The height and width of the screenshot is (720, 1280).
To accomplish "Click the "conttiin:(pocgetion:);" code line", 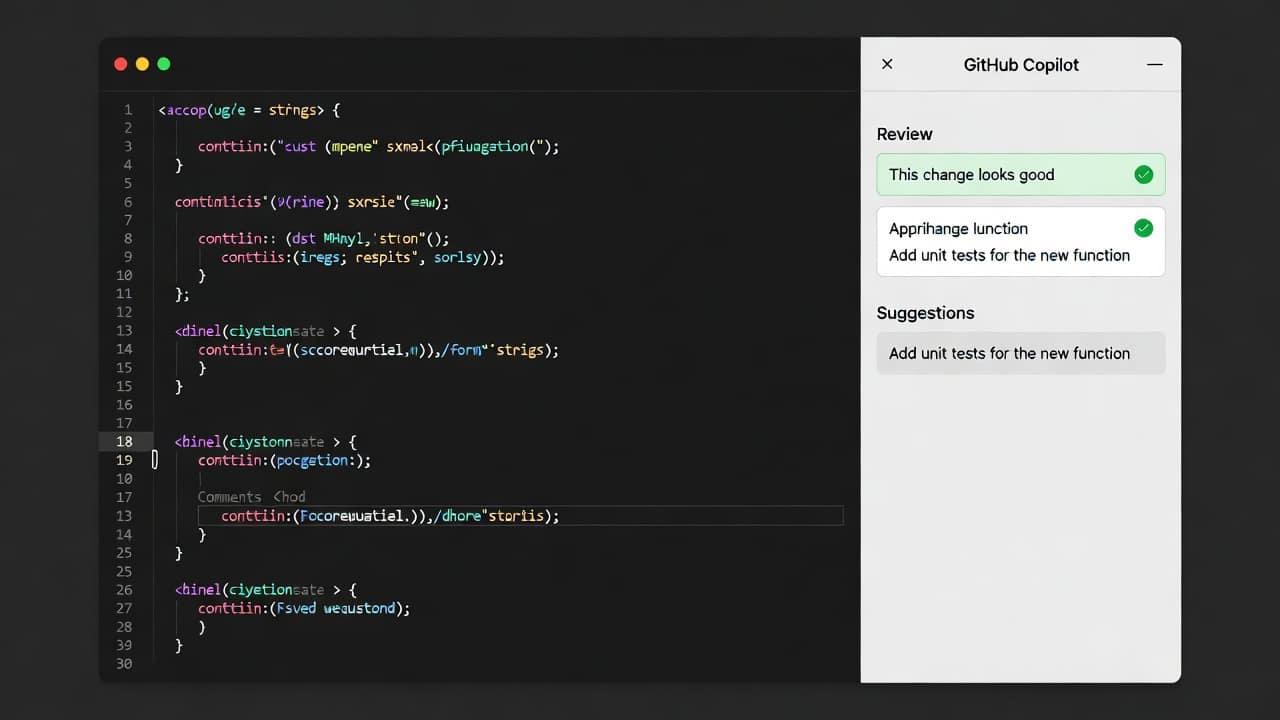I will coord(284,460).
